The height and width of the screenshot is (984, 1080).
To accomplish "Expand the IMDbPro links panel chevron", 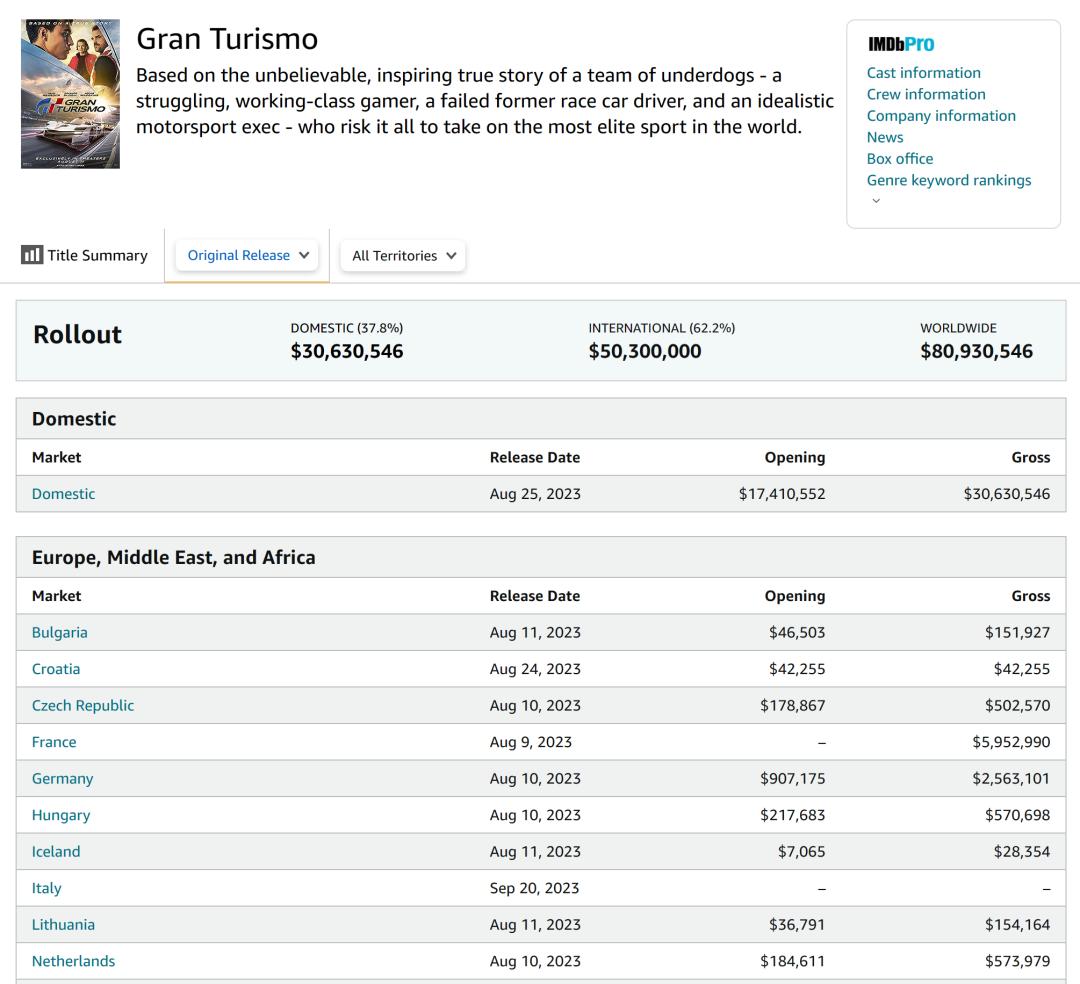I will click(876, 201).
